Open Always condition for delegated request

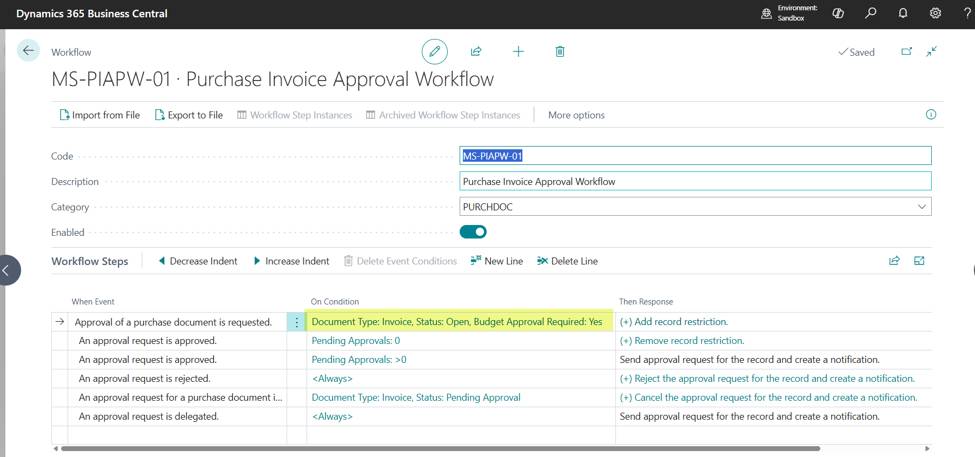332,417
